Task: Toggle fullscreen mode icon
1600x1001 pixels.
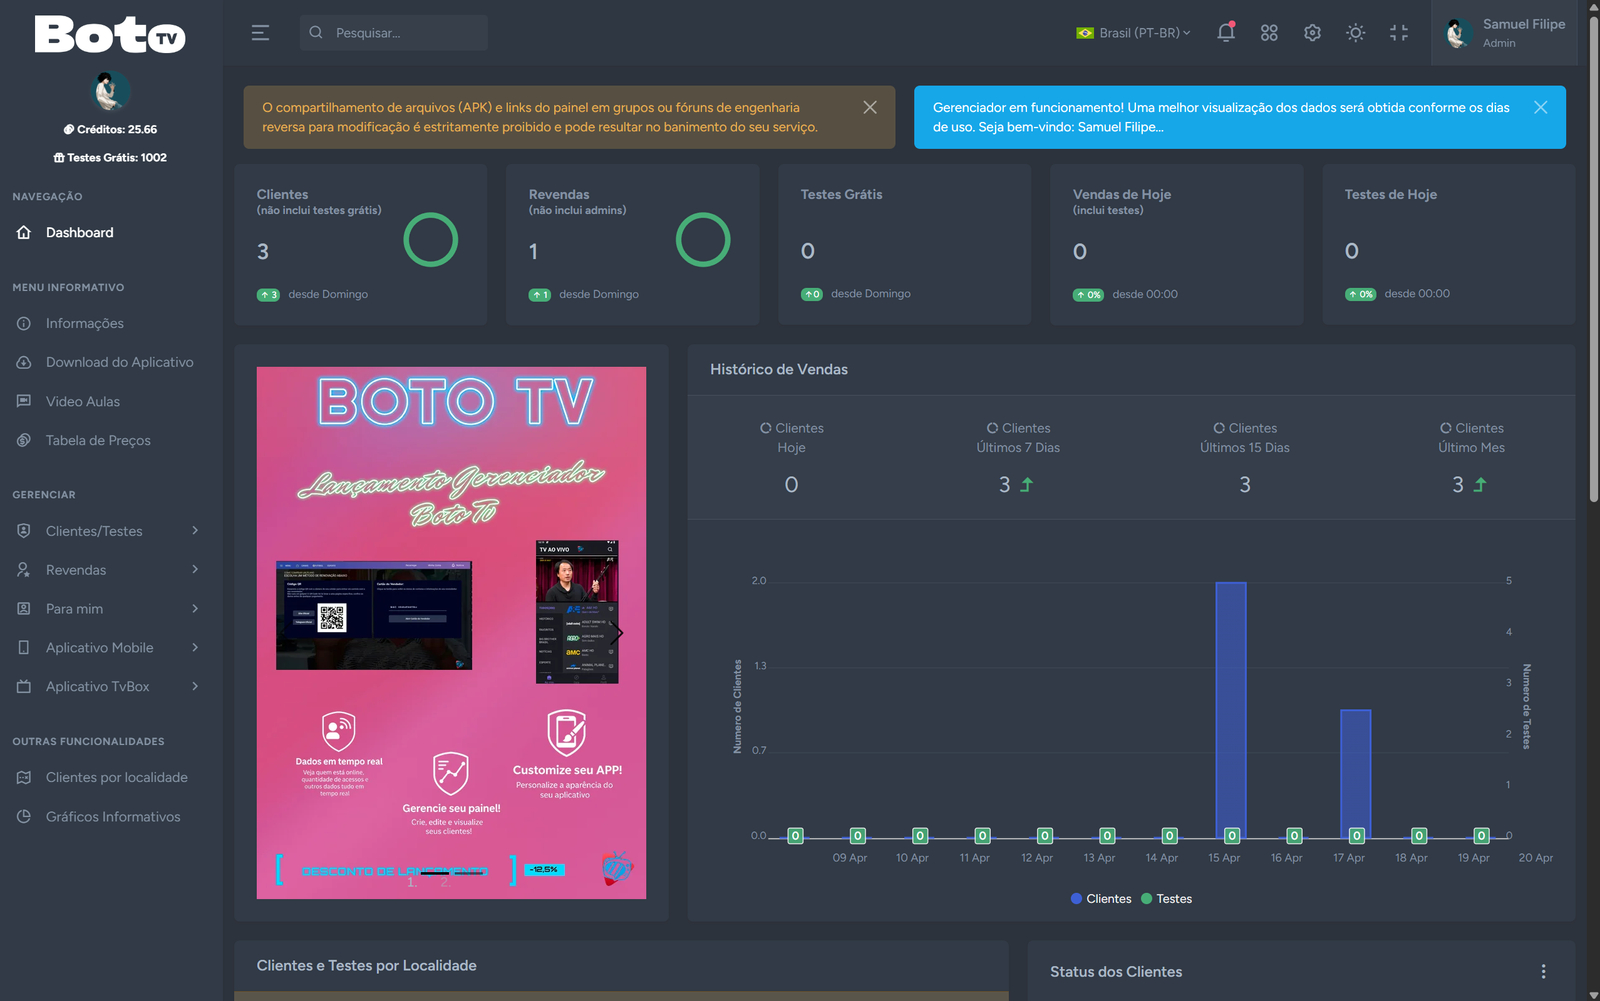Action: coord(1399,33)
